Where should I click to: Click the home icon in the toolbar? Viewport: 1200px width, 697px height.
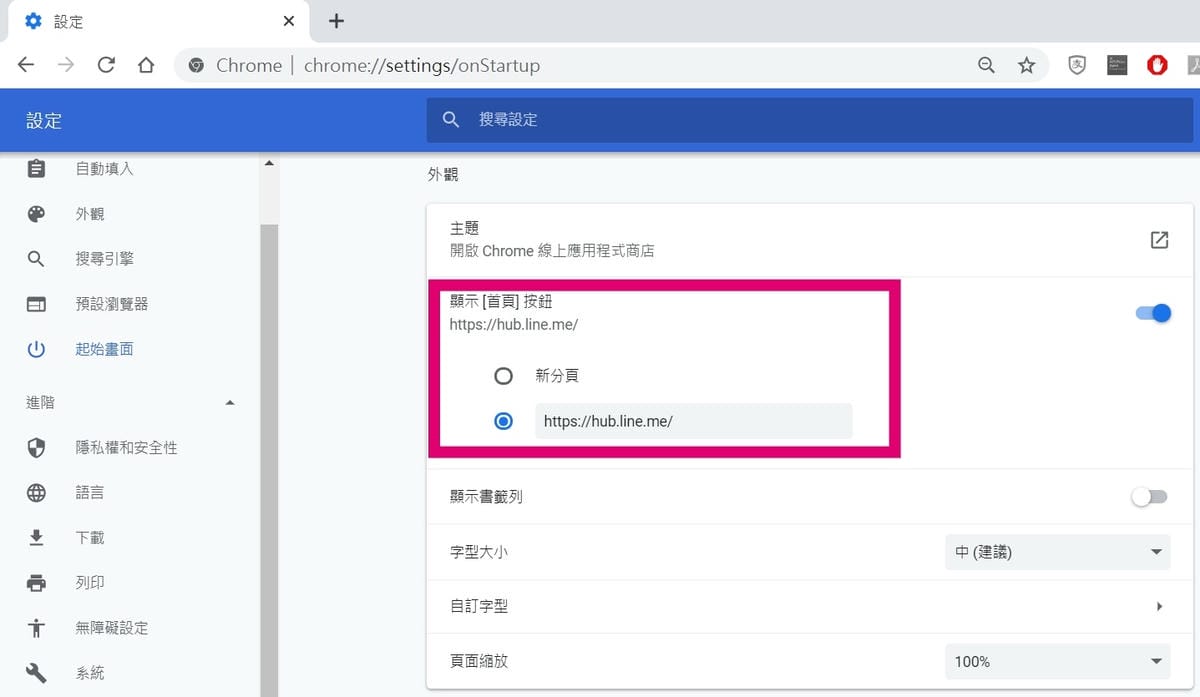pos(146,65)
